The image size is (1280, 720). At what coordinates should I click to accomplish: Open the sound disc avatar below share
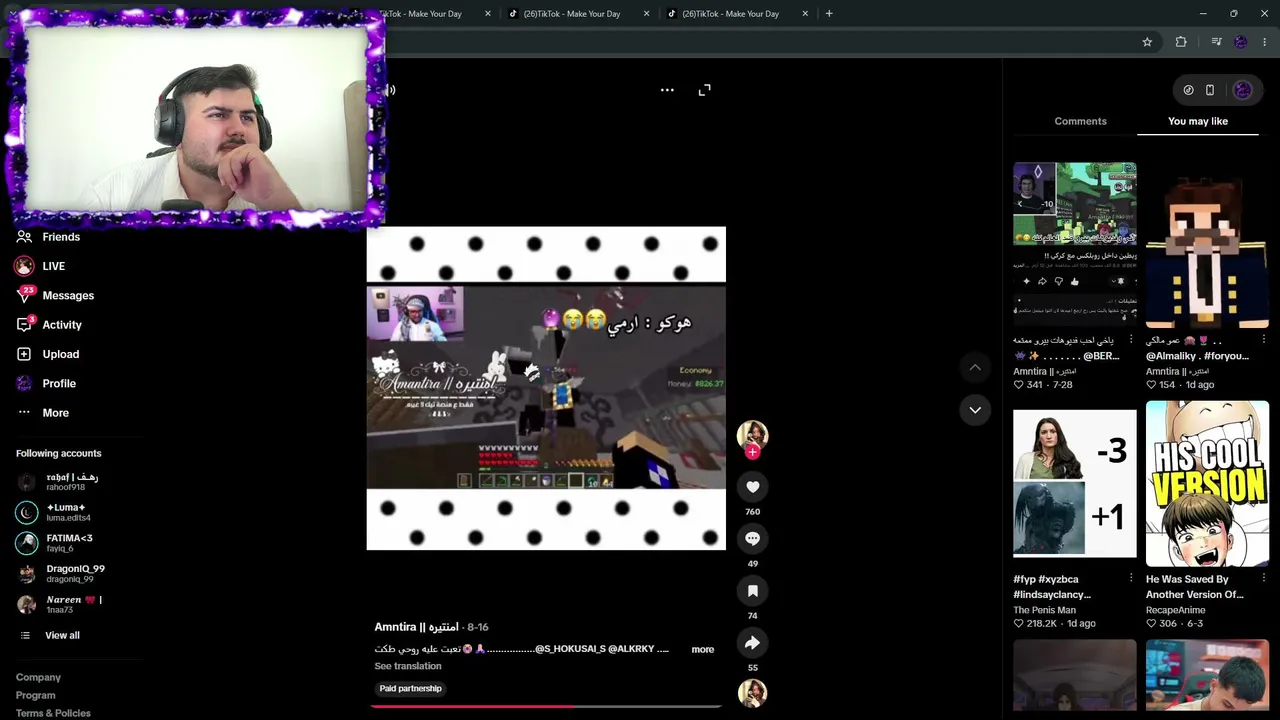point(752,693)
